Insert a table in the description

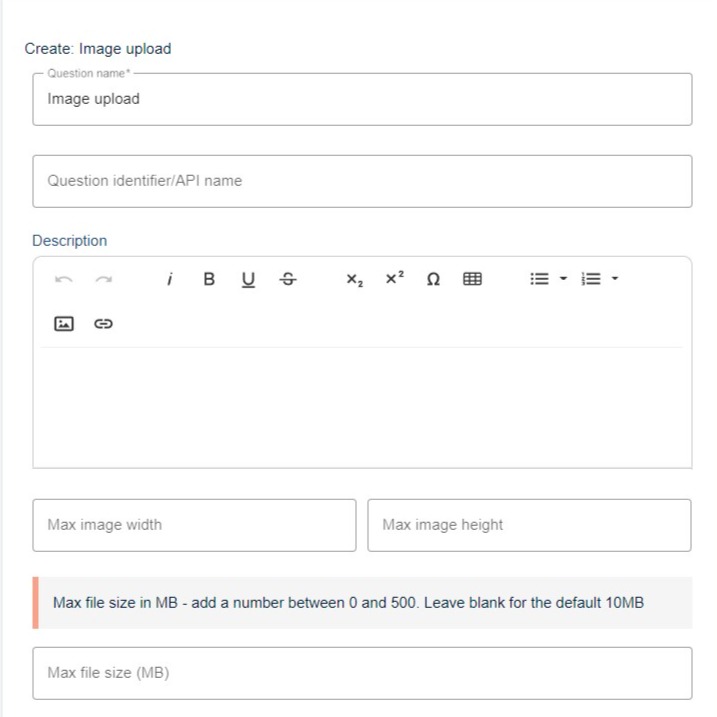(x=472, y=278)
